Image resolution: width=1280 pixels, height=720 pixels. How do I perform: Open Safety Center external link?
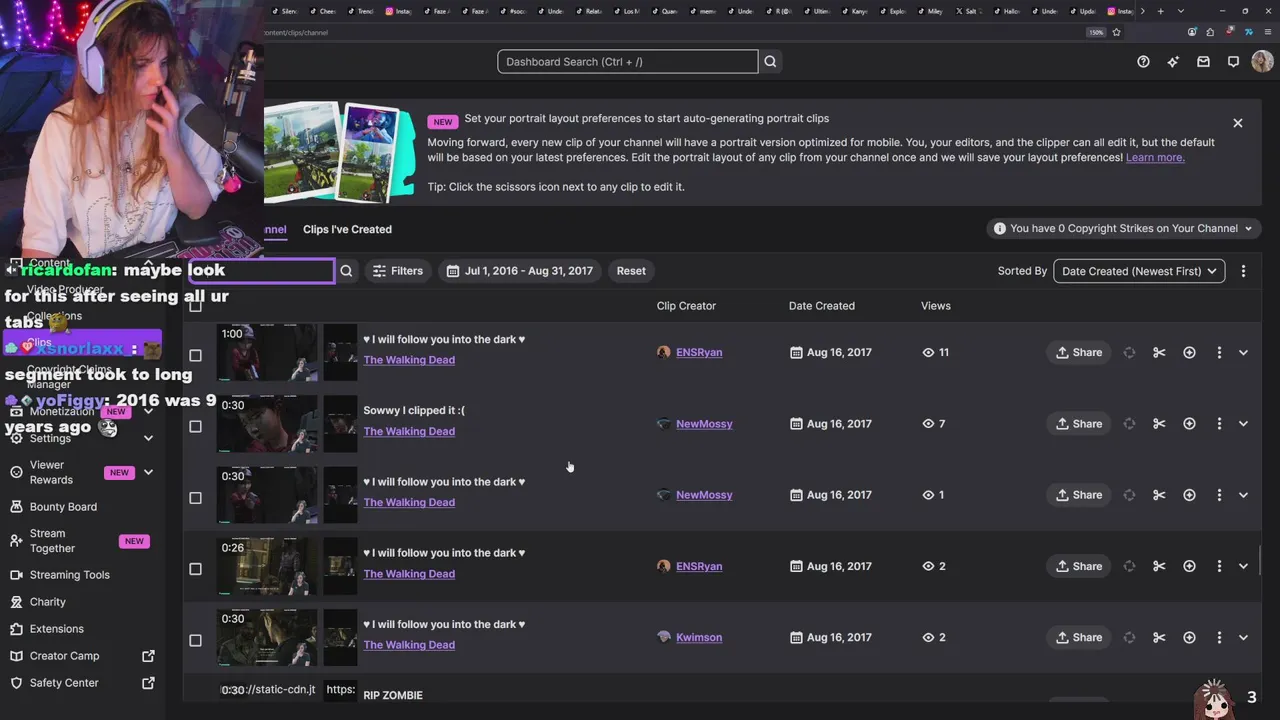(x=82, y=683)
